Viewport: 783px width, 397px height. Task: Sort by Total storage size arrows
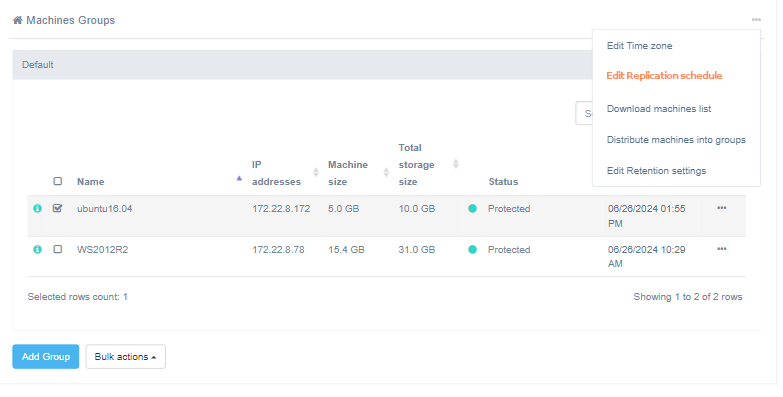click(455, 164)
